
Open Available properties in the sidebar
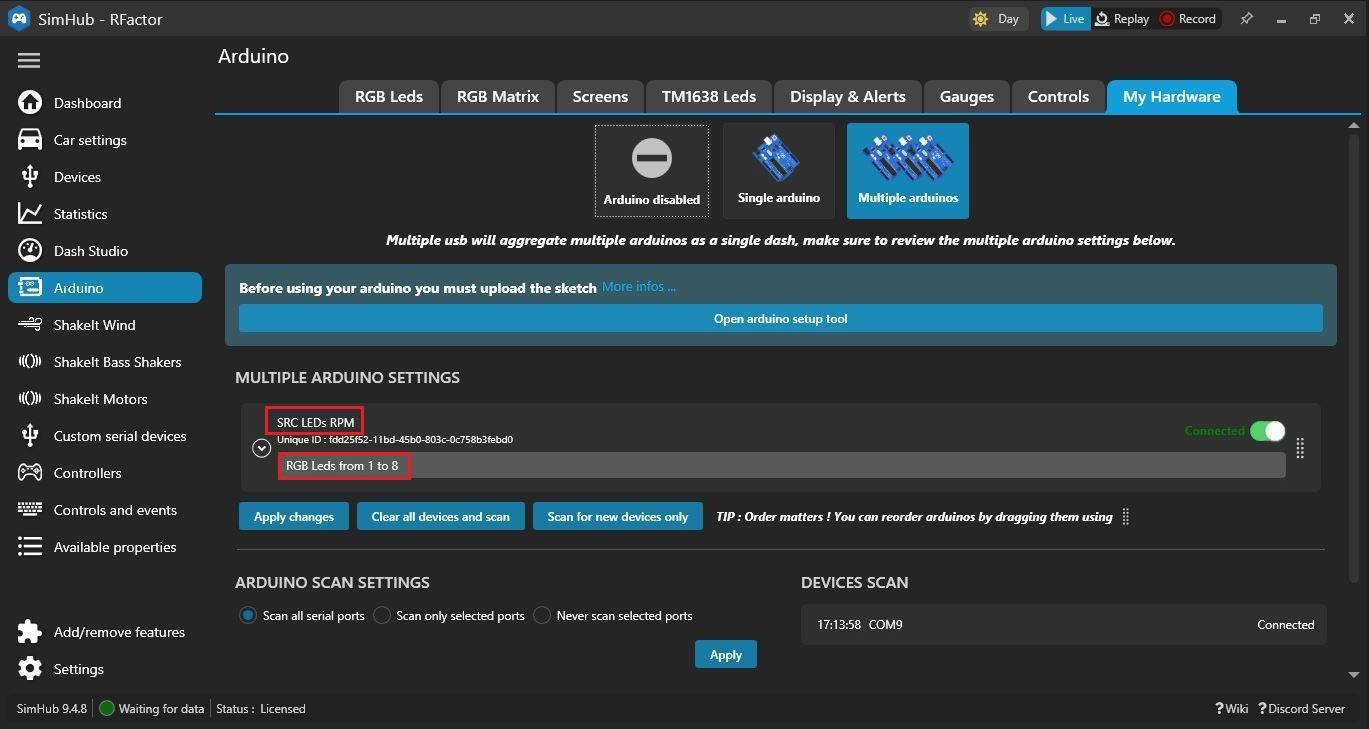tap(105, 547)
